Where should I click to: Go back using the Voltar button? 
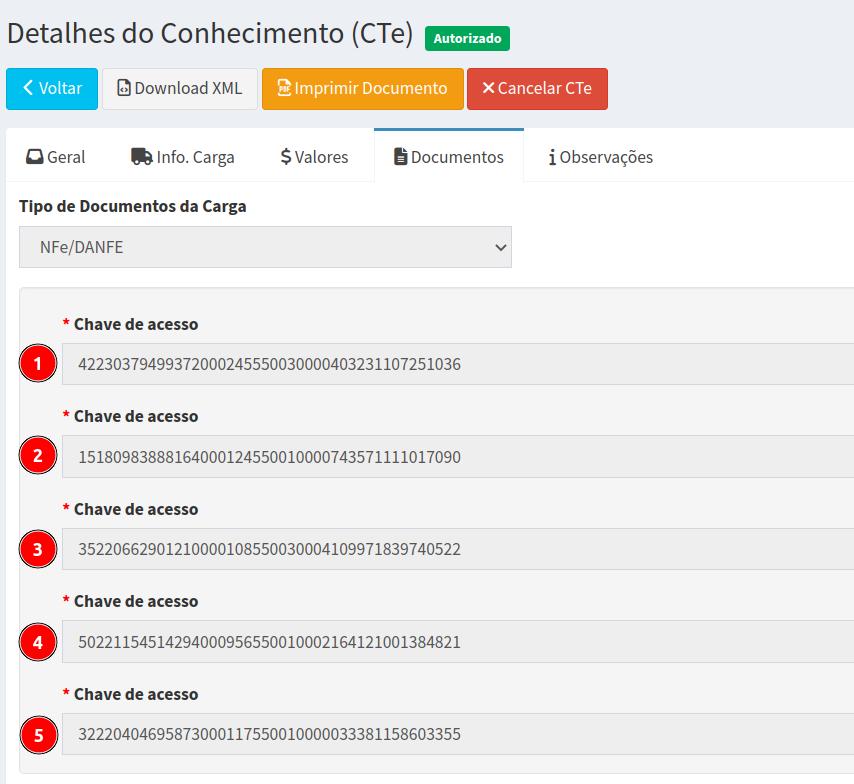52,88
